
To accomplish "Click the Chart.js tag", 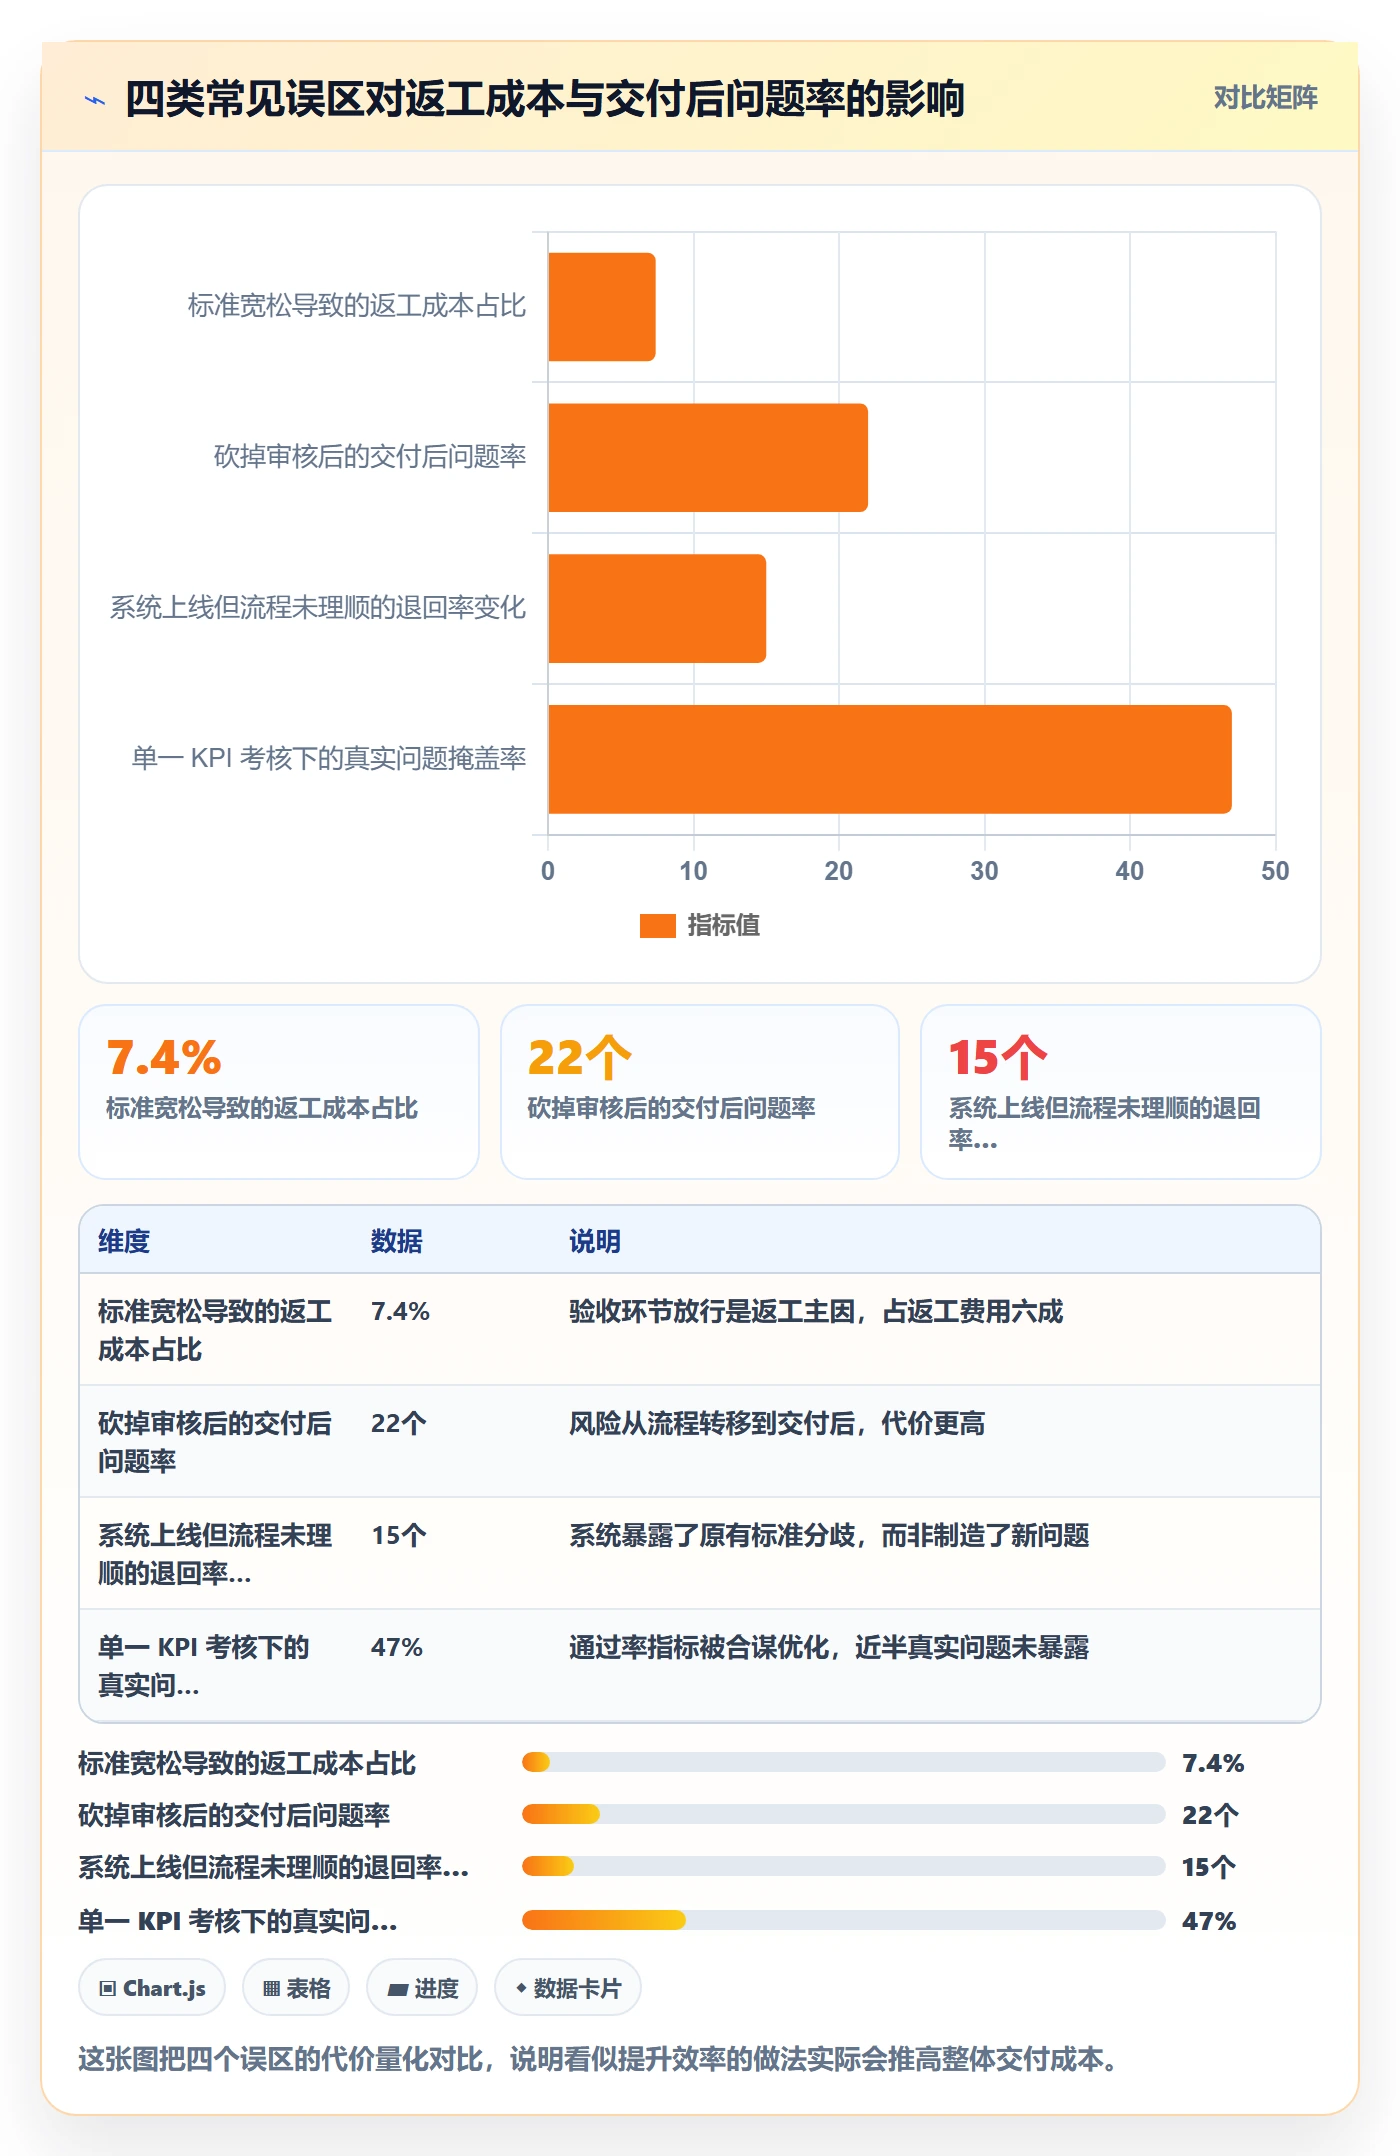I will [152, 1988].
